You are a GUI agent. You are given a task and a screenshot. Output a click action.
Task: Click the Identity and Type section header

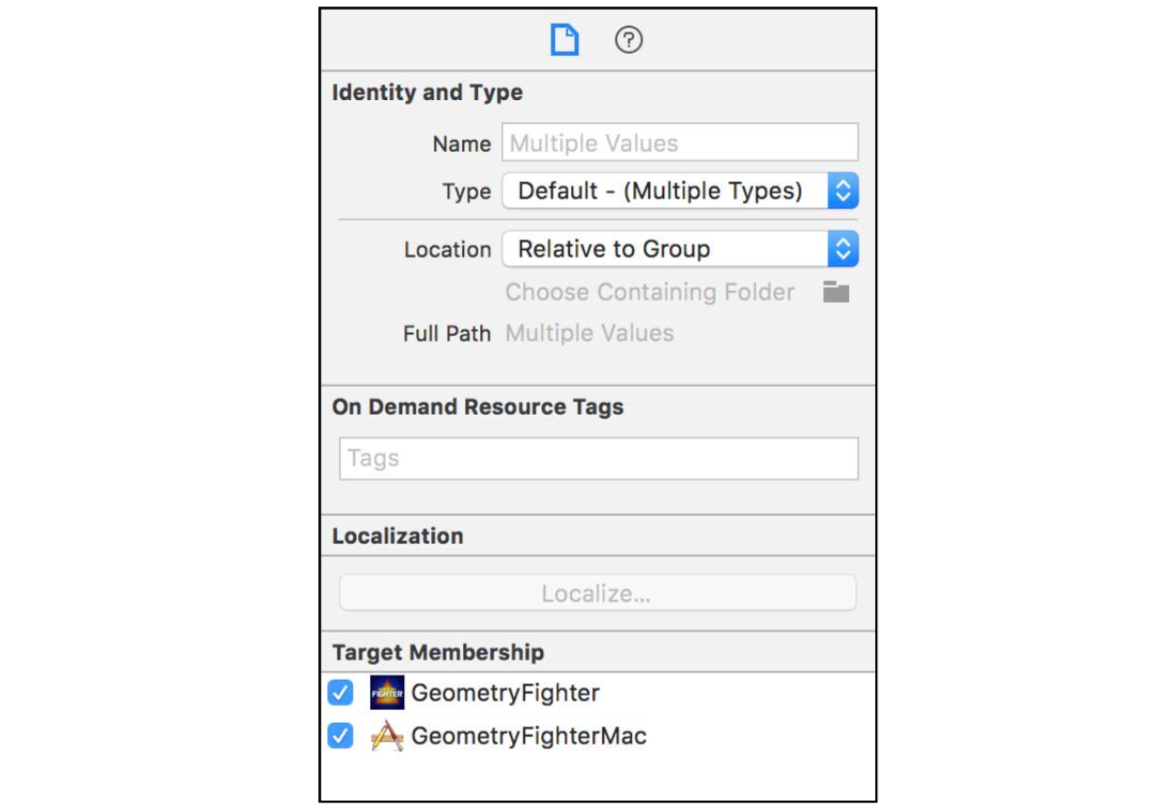tap(427, 93)
